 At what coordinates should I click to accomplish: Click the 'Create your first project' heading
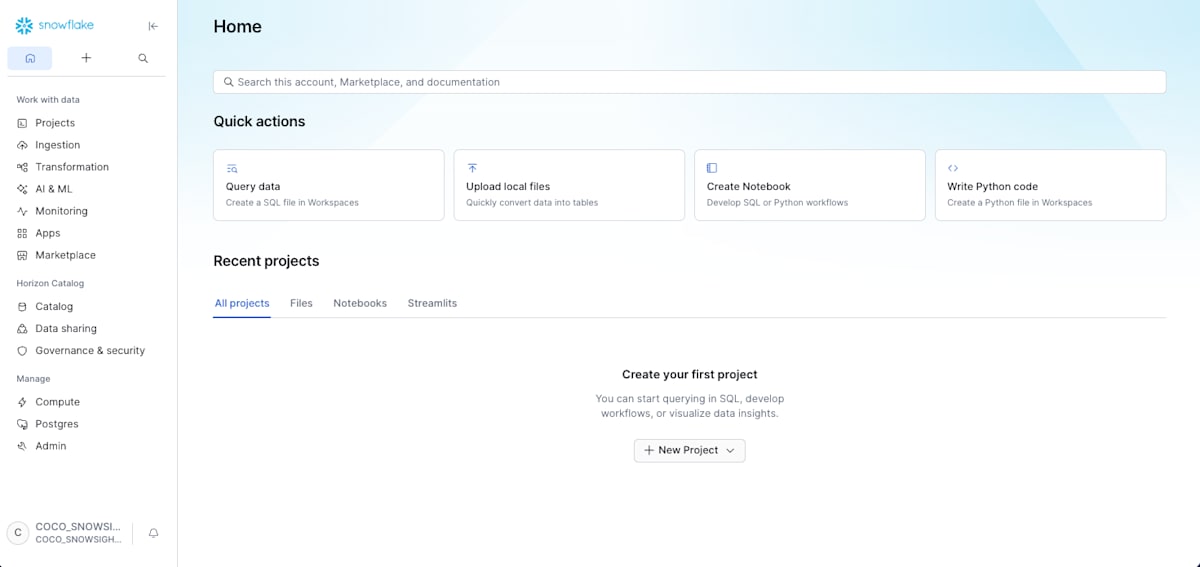690,375
